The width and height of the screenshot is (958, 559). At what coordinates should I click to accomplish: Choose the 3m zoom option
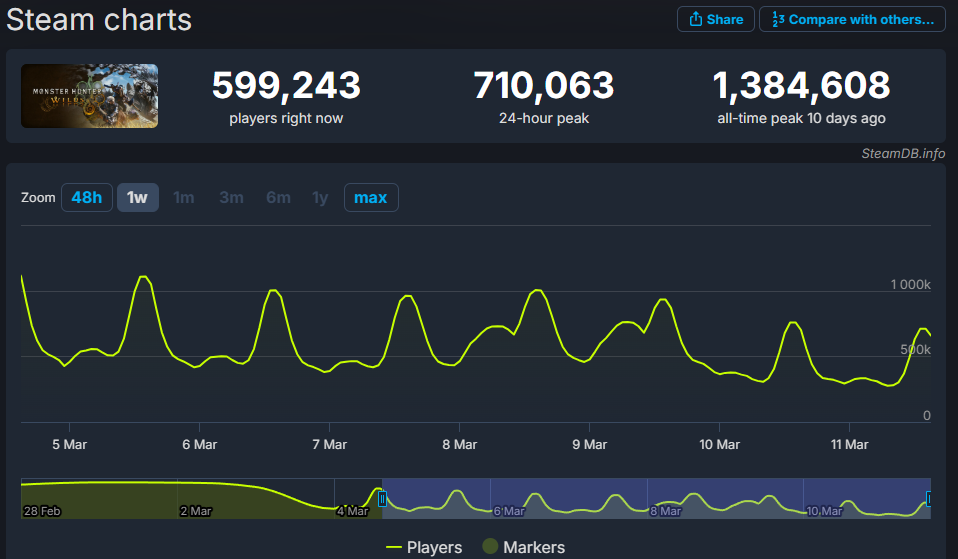(231, 197)
